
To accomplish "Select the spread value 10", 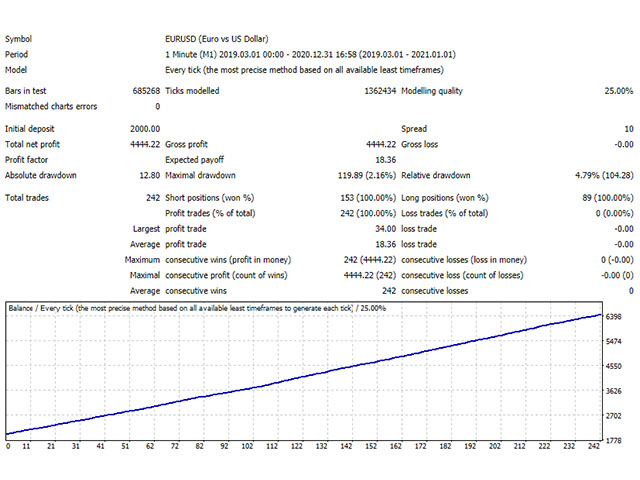I will tap(629, 129).
